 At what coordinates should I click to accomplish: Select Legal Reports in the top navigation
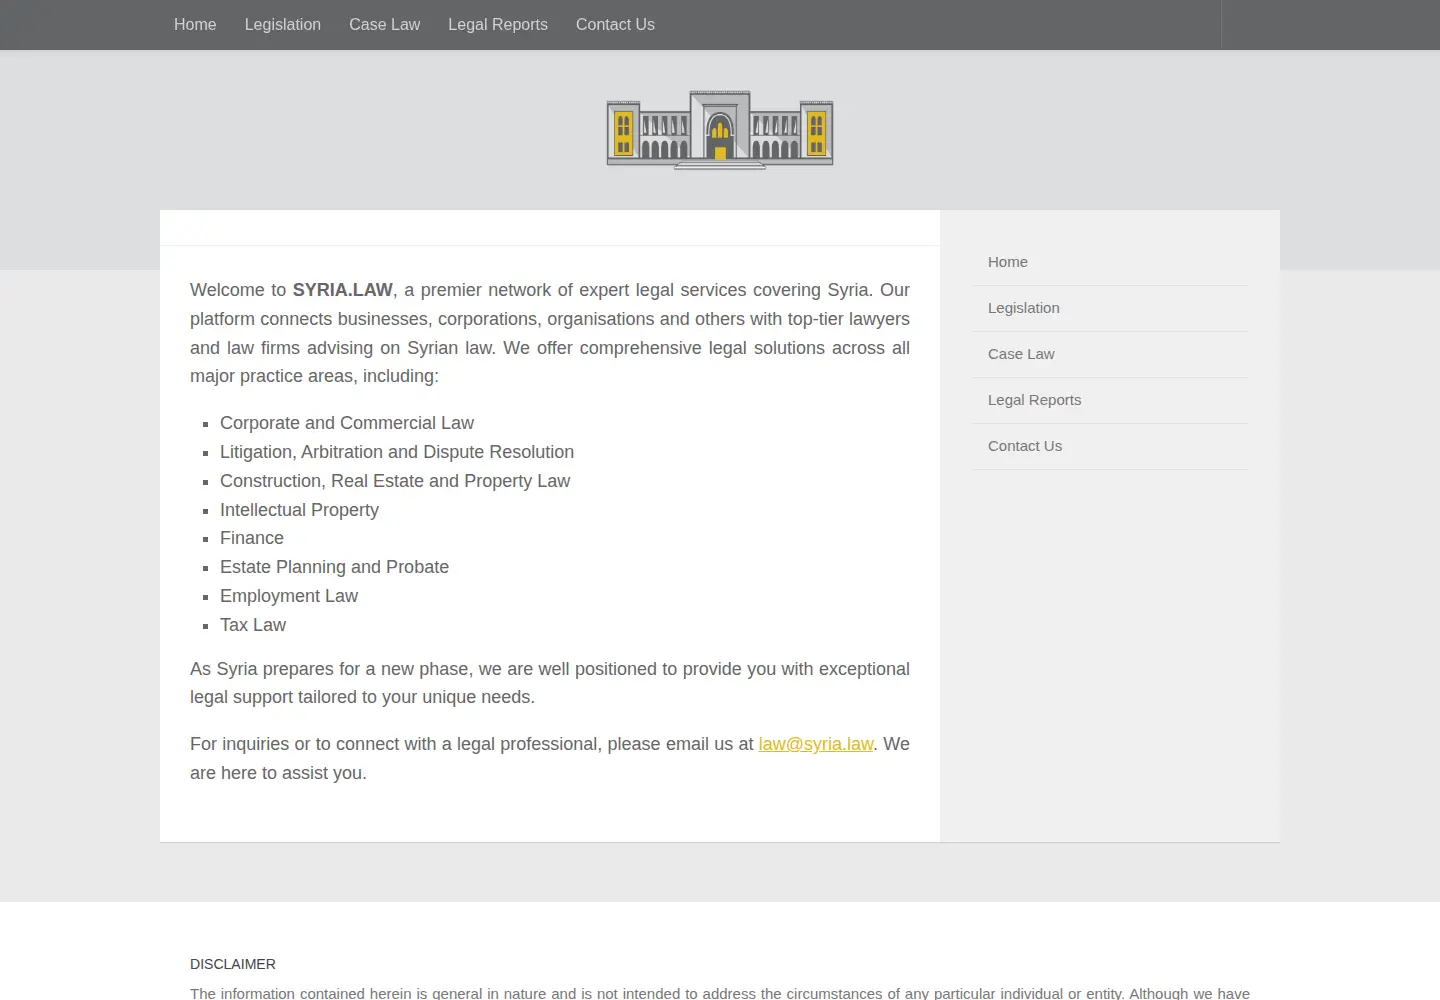498,25
